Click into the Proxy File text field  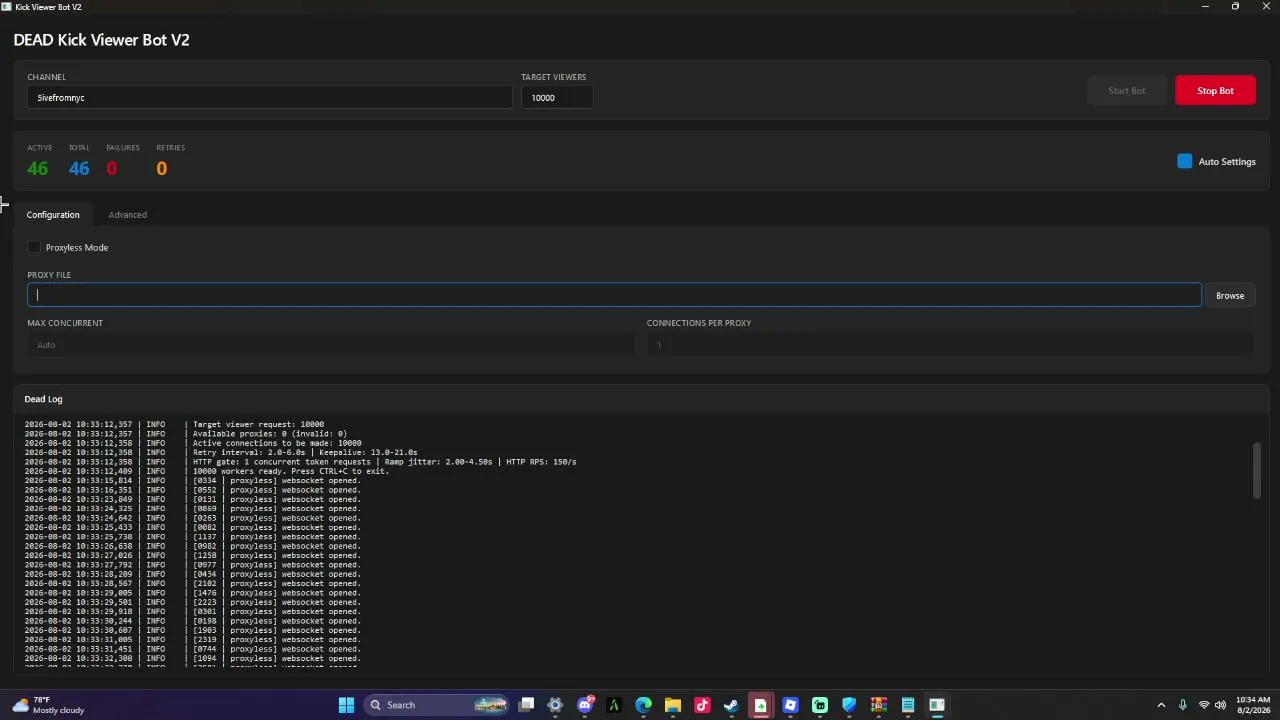click(614, 295)
